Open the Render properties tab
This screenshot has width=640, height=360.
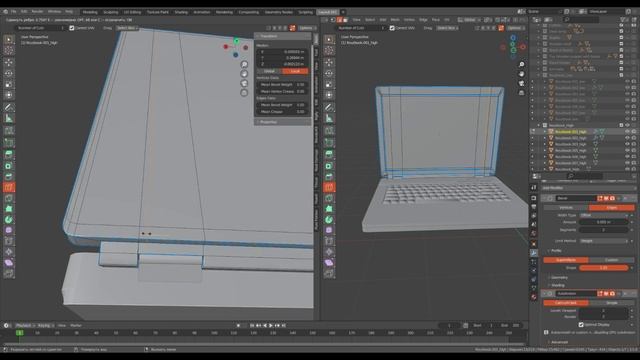[x=533, y=198]
